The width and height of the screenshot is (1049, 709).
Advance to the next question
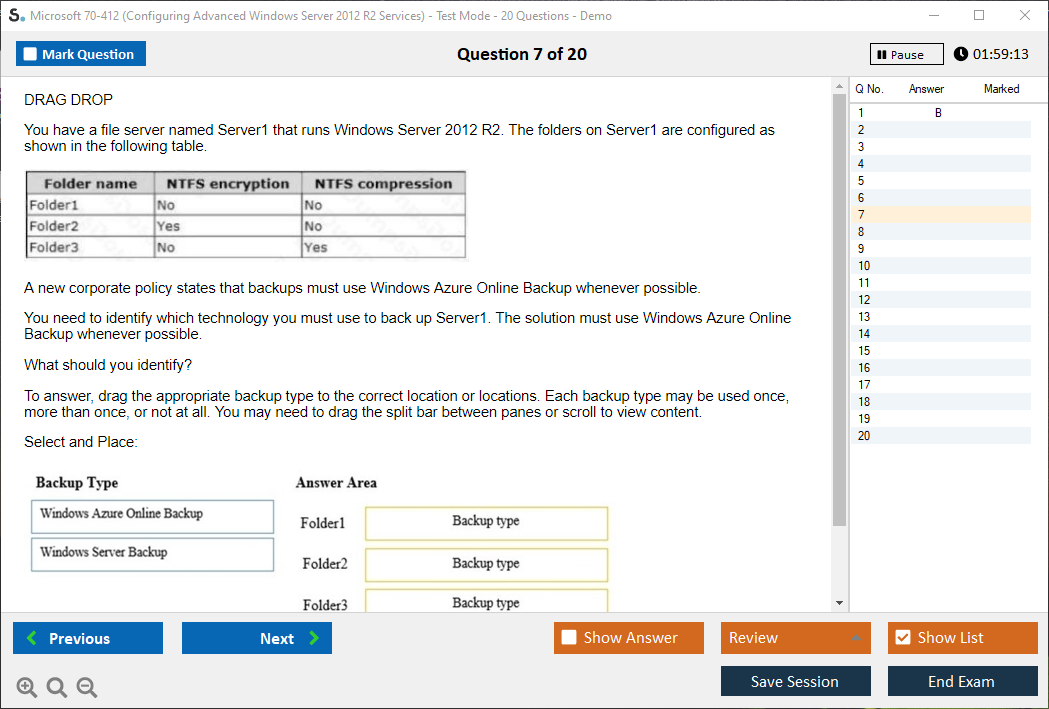256,638
